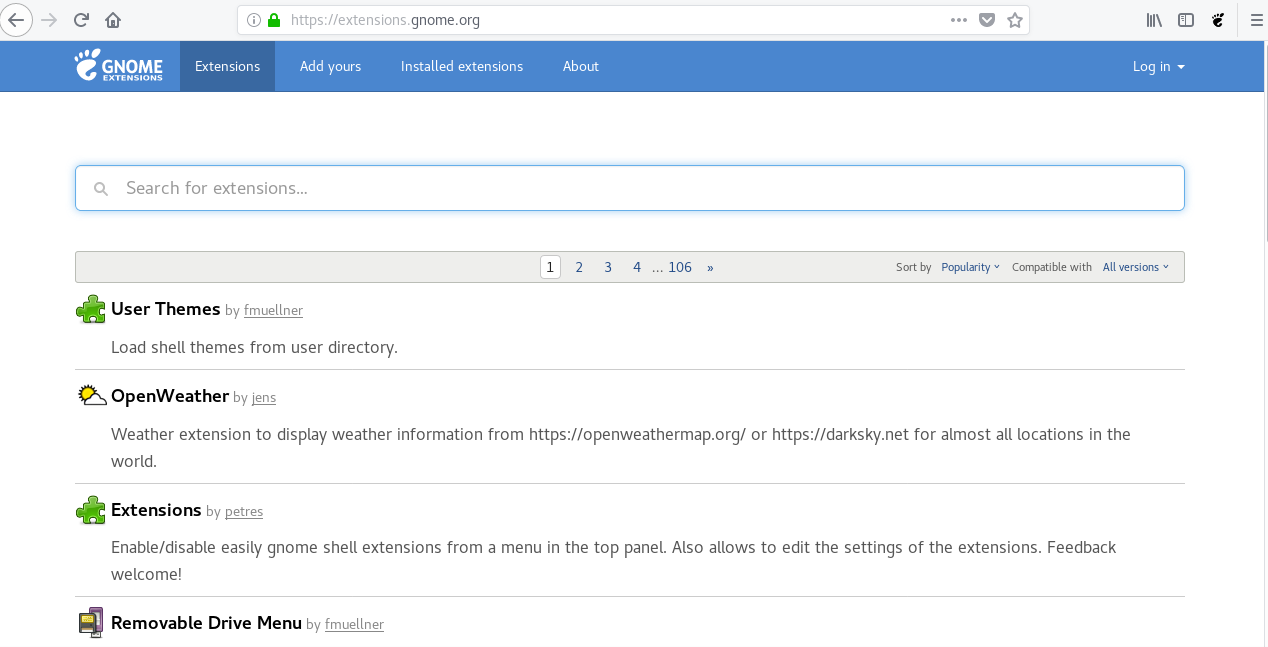Open the Firefox hamburger menu
Viewport: 1268px width, 647px height.
[1257, 20]
